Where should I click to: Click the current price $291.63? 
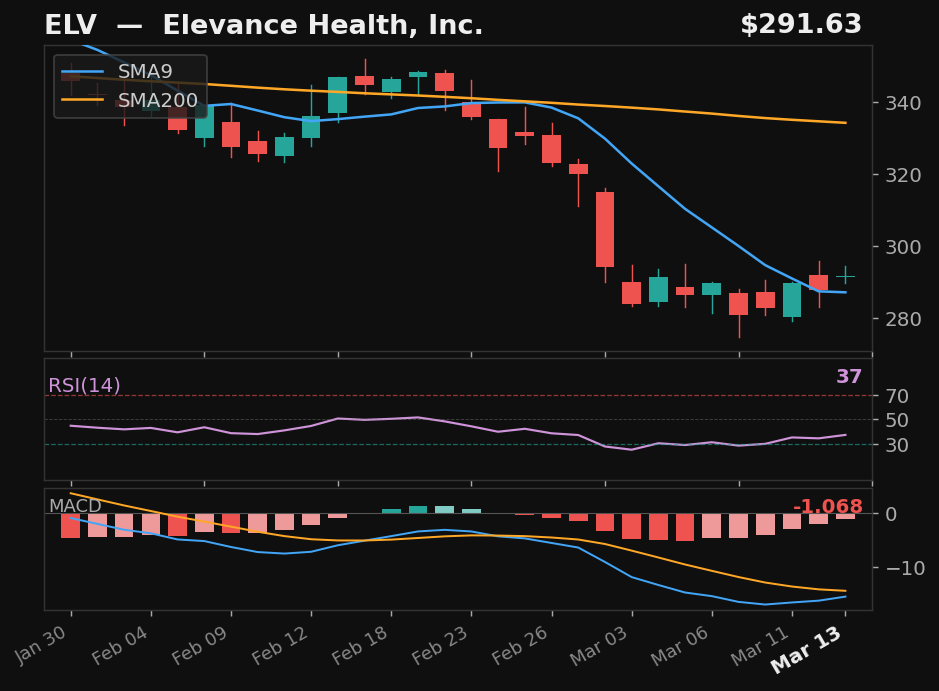click(802, 24)
